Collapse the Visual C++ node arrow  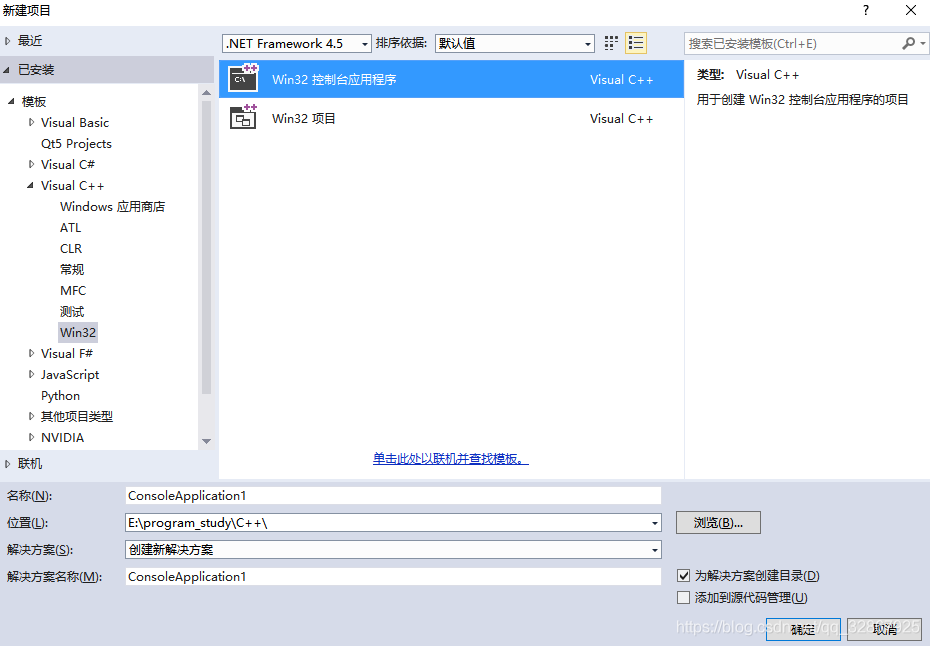(x=30, y=185)
